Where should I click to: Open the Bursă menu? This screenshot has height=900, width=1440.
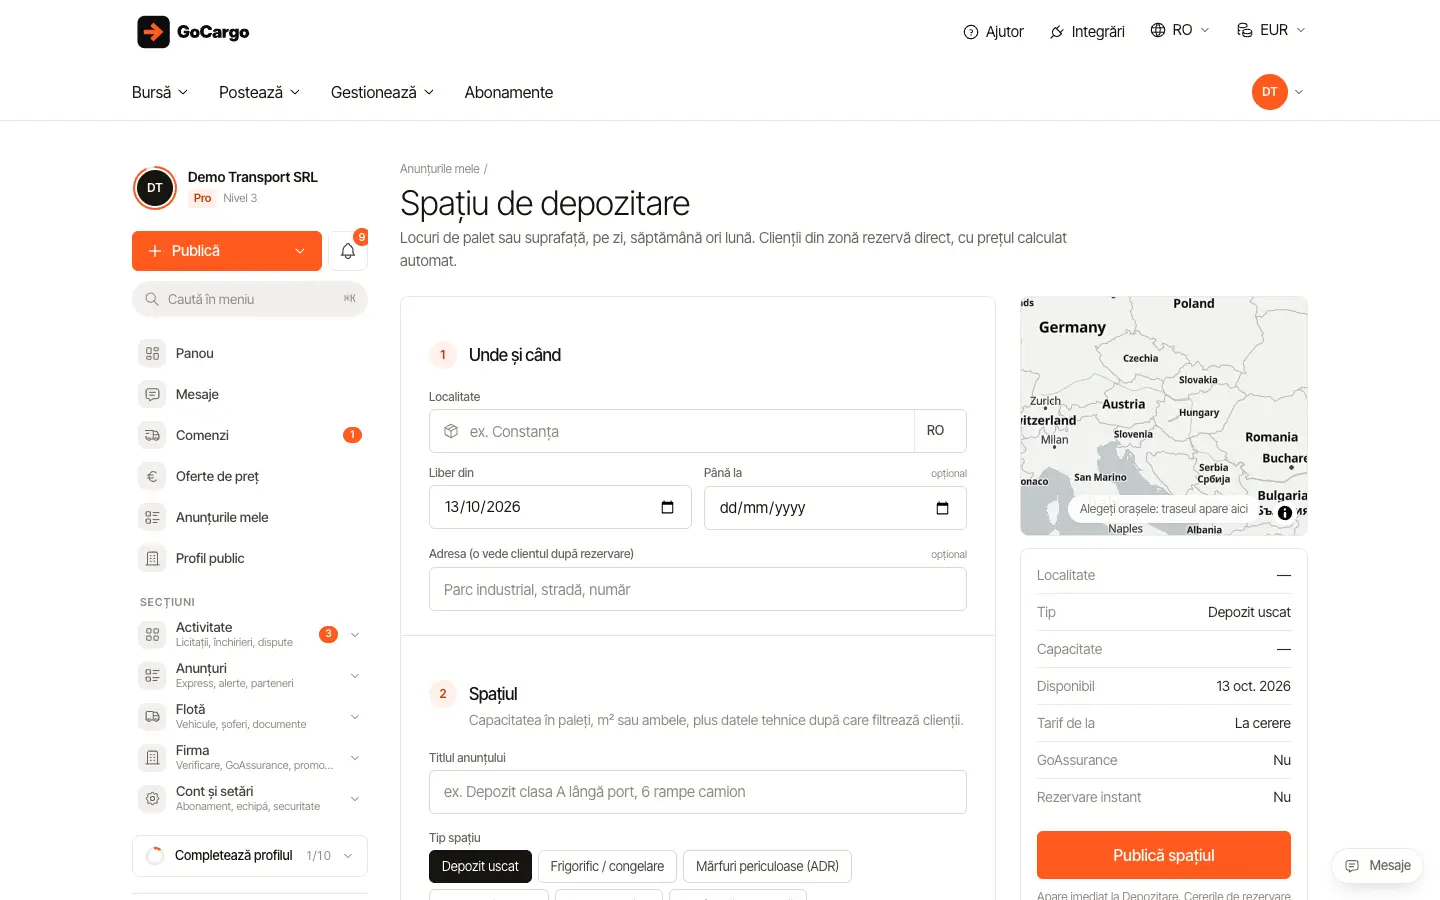point(160,92)
